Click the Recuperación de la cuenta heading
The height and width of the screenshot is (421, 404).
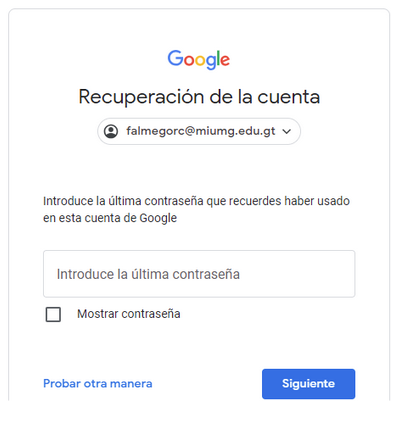pyautogui.click(x=199, y=97)
